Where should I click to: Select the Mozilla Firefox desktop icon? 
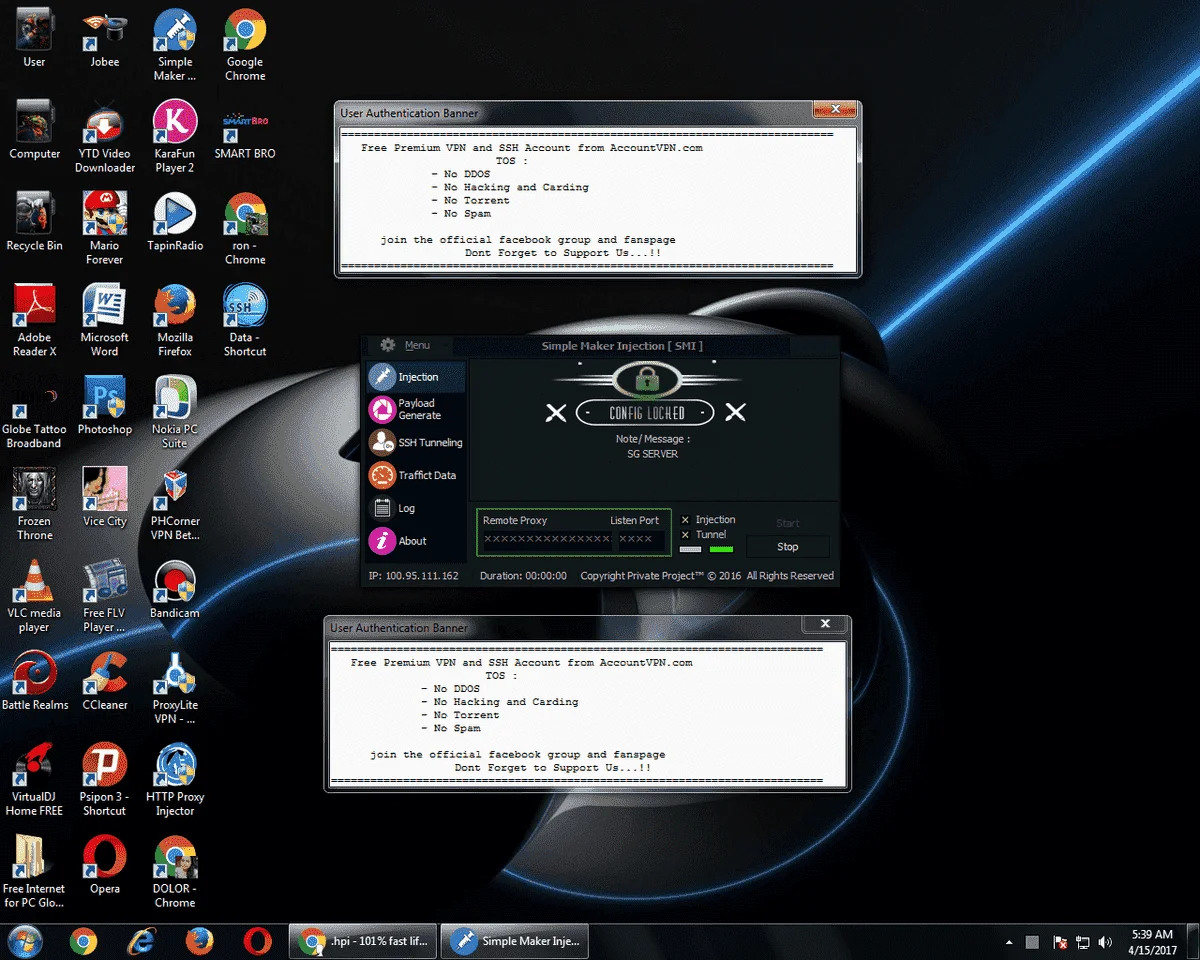pyautogui.click(x=175, y=321)
